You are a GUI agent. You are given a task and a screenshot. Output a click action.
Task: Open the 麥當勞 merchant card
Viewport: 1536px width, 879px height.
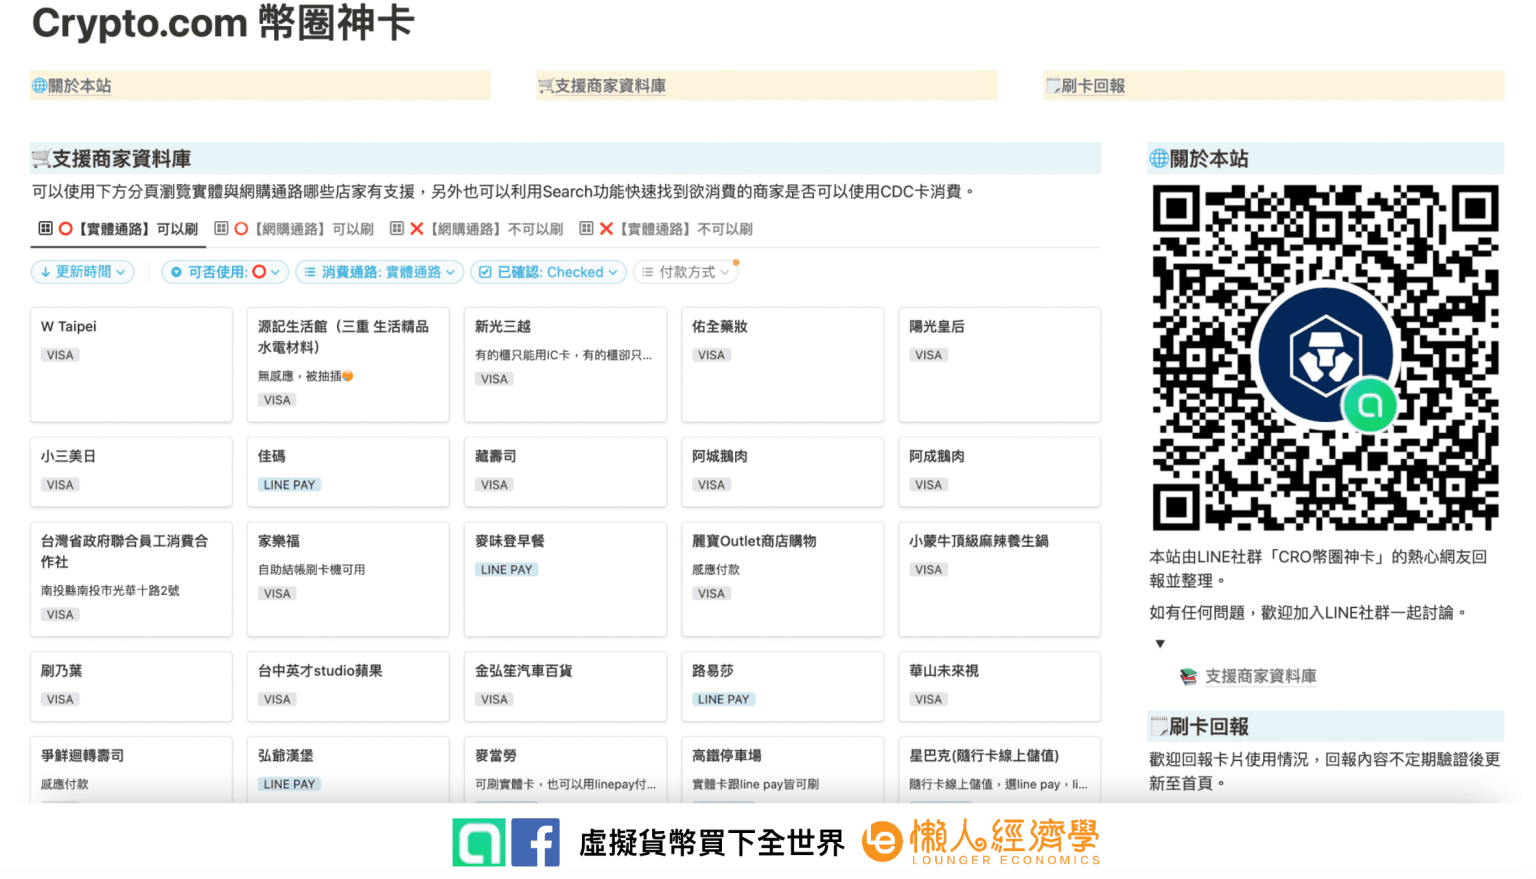point(565,770)
